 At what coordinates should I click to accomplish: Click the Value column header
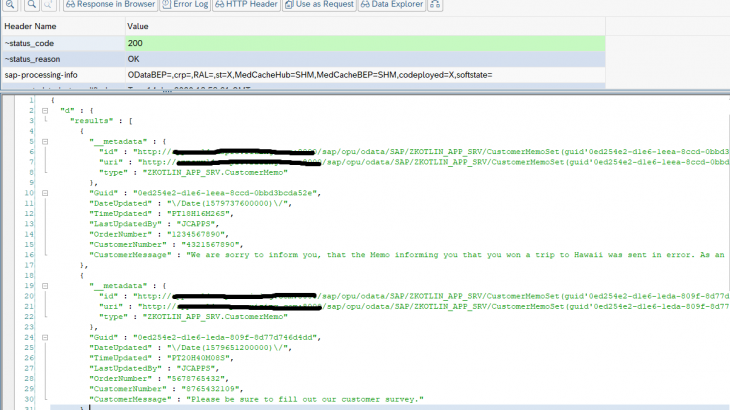coord(138,25)
